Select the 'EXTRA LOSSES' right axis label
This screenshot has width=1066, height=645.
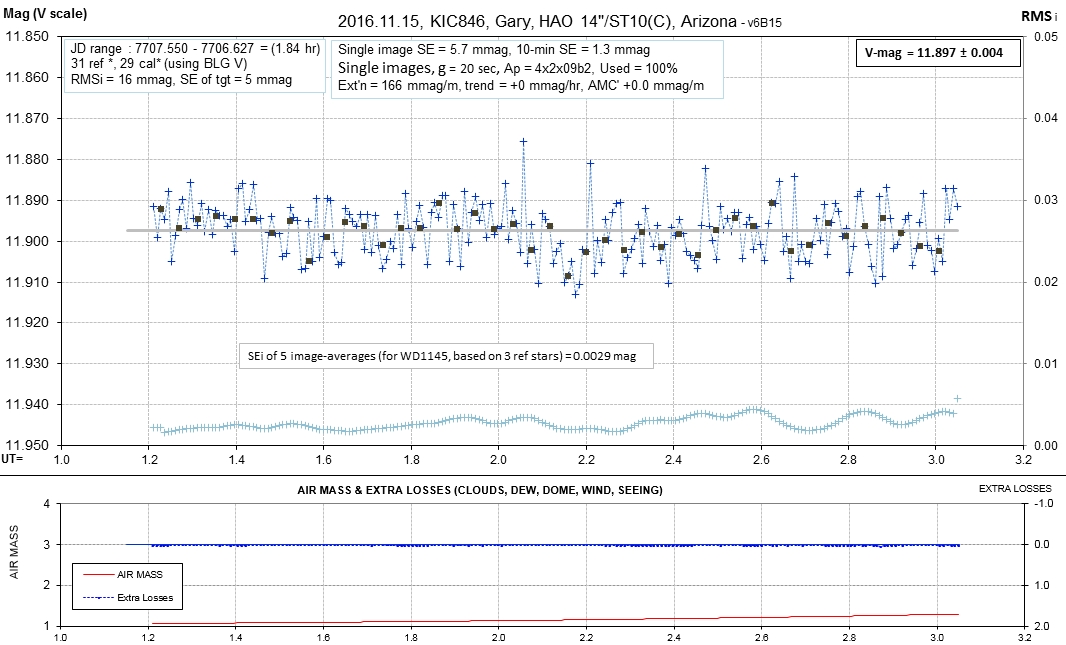[x=1015, y=489]
